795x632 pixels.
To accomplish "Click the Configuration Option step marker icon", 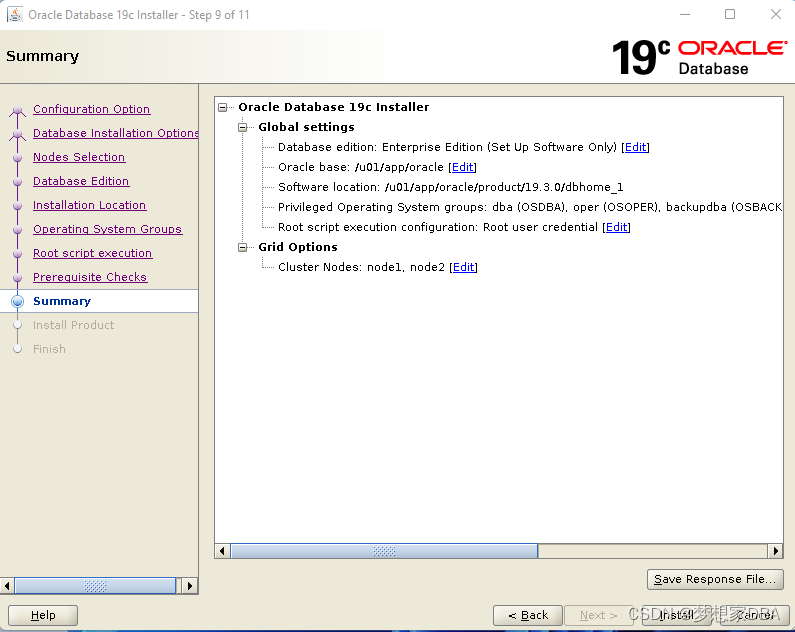I will [x=17, y=109].
